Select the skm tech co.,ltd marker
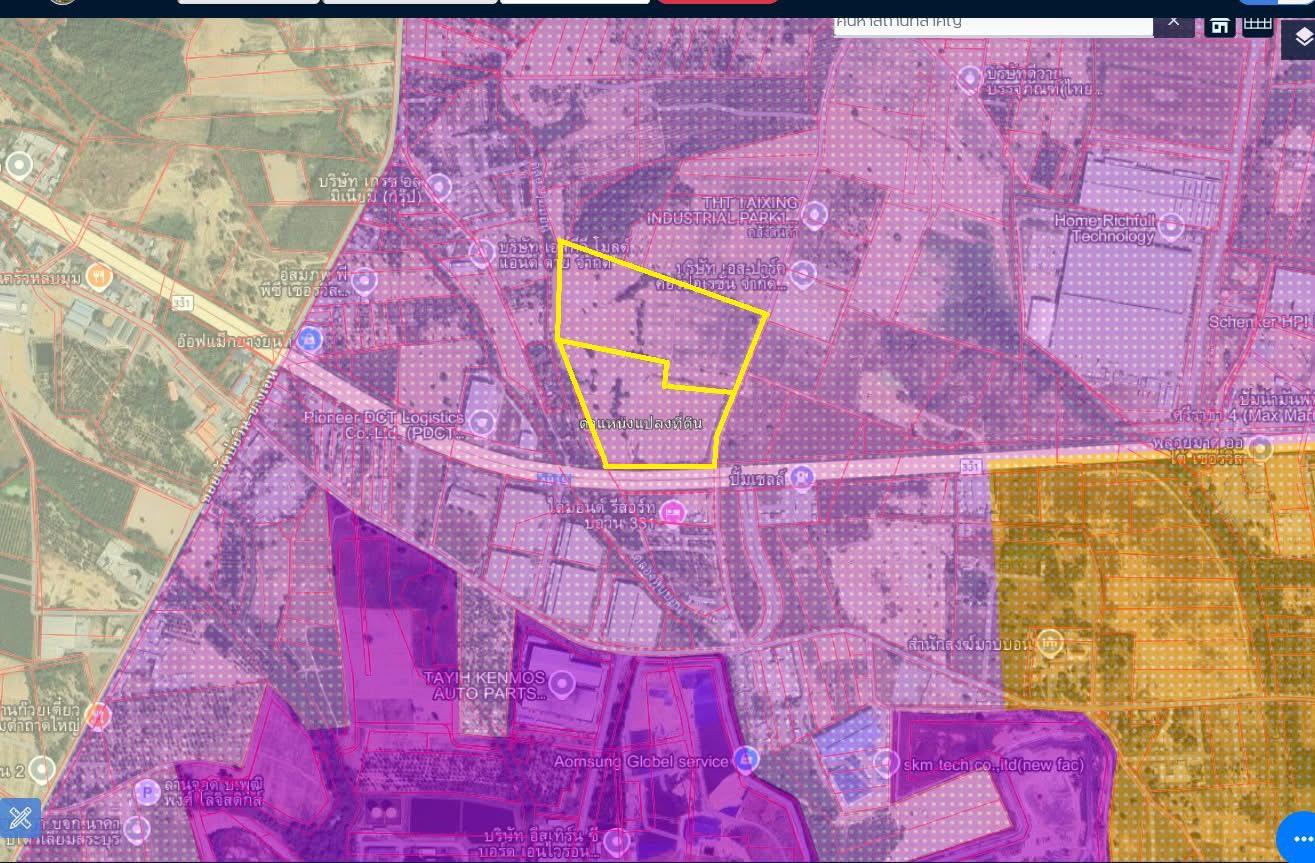 pyautogui.click(x=886, y=765)
